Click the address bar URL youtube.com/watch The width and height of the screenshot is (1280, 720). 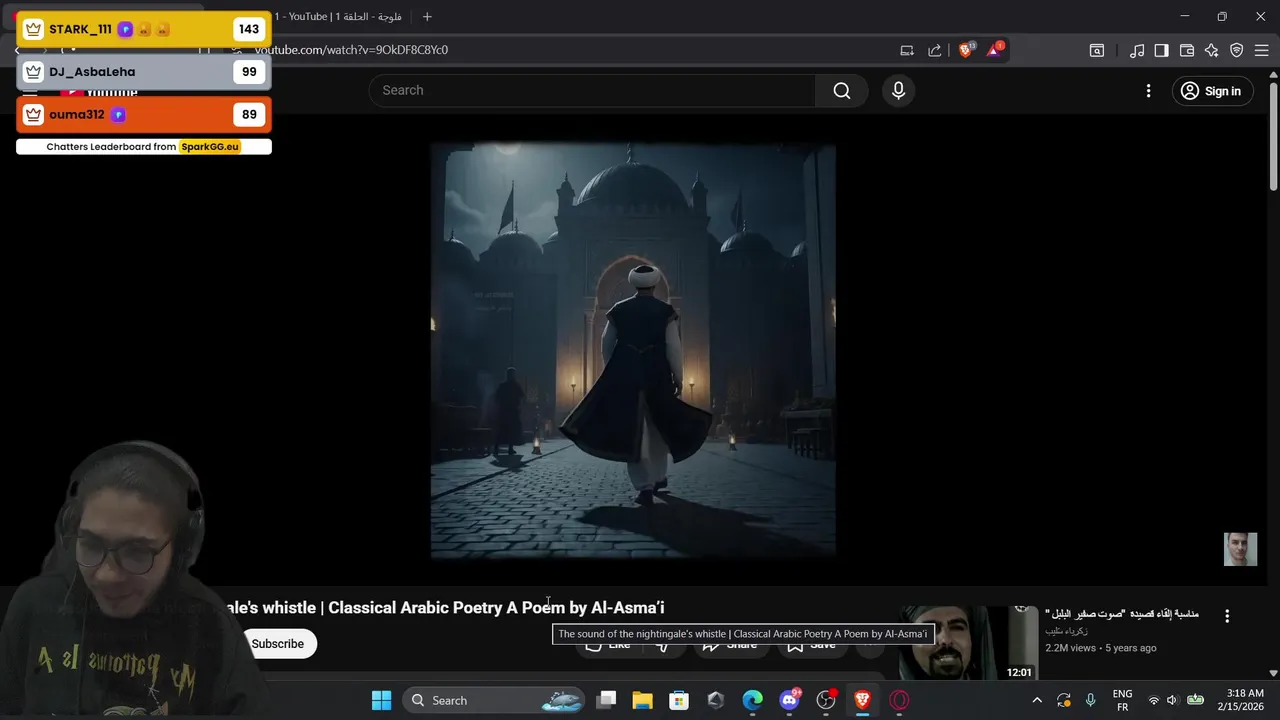click(351, 50)
